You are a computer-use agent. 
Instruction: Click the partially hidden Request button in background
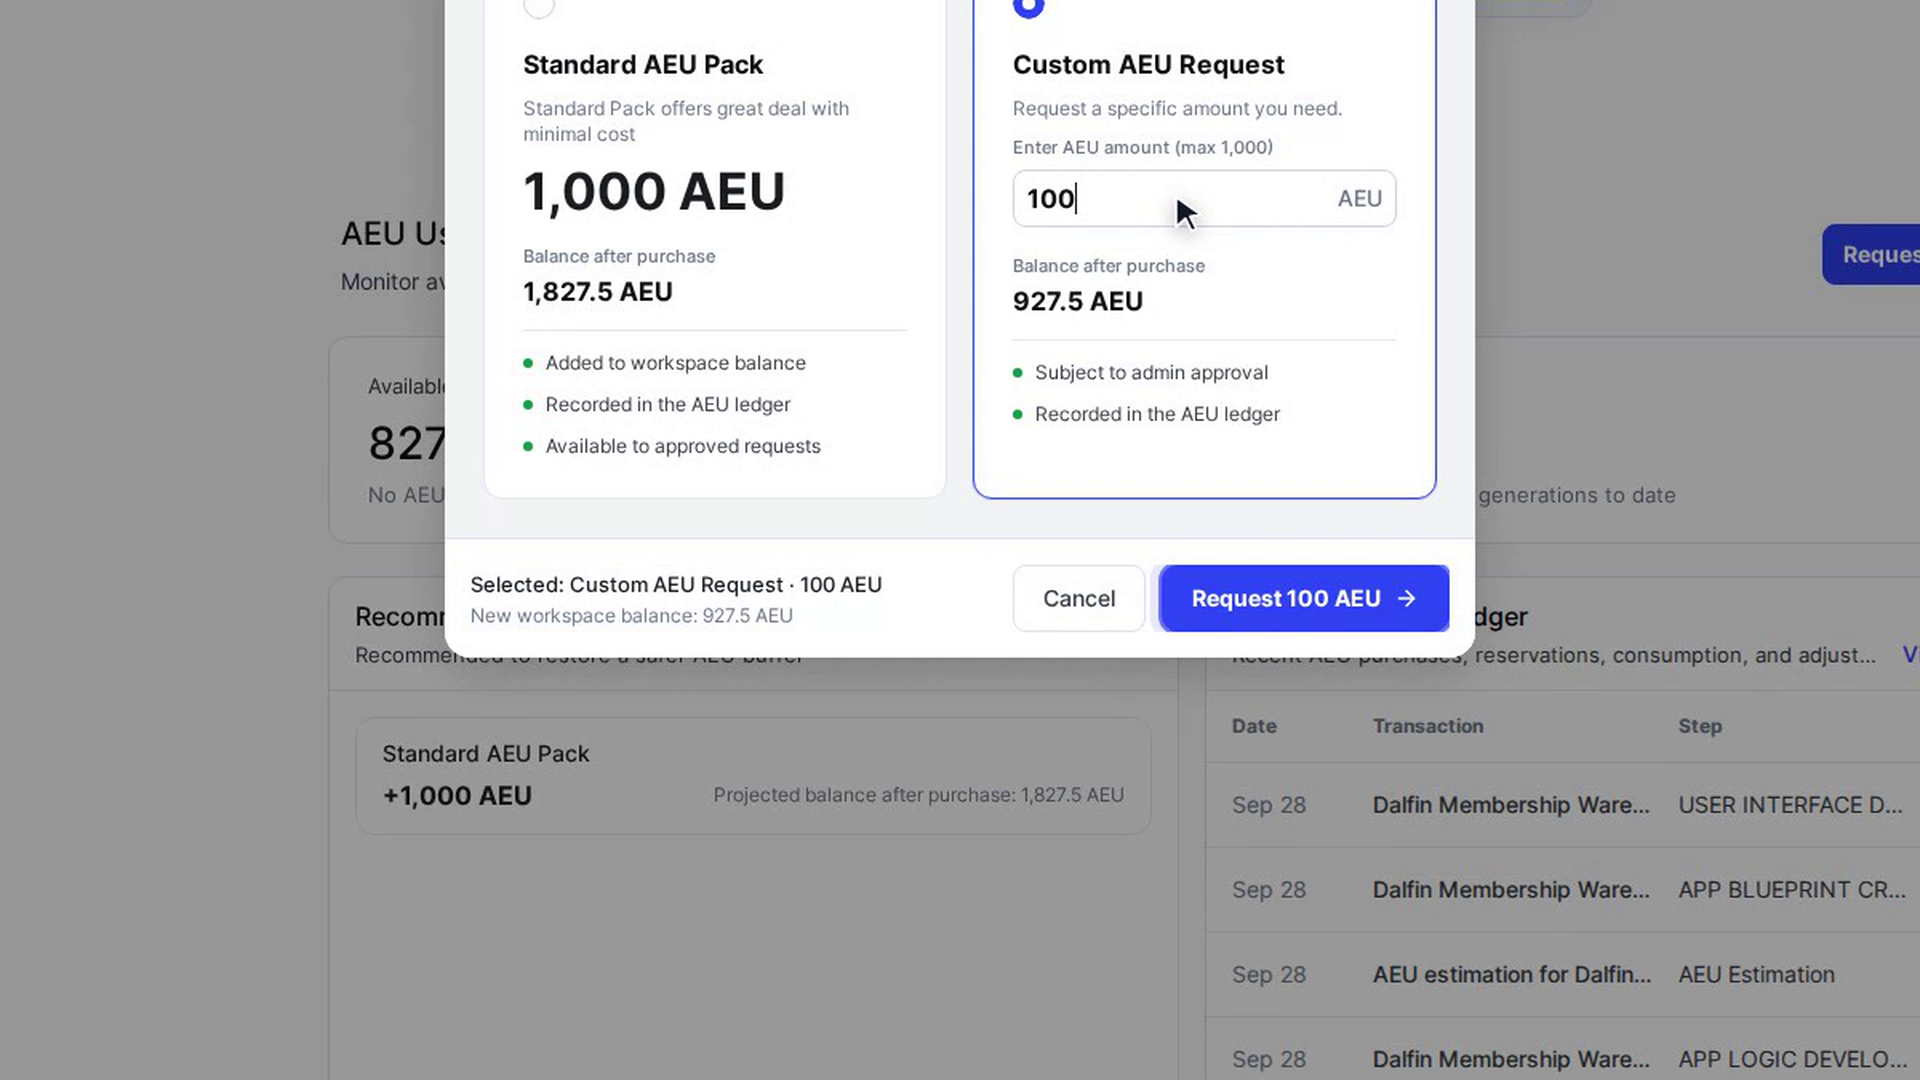1871,255
